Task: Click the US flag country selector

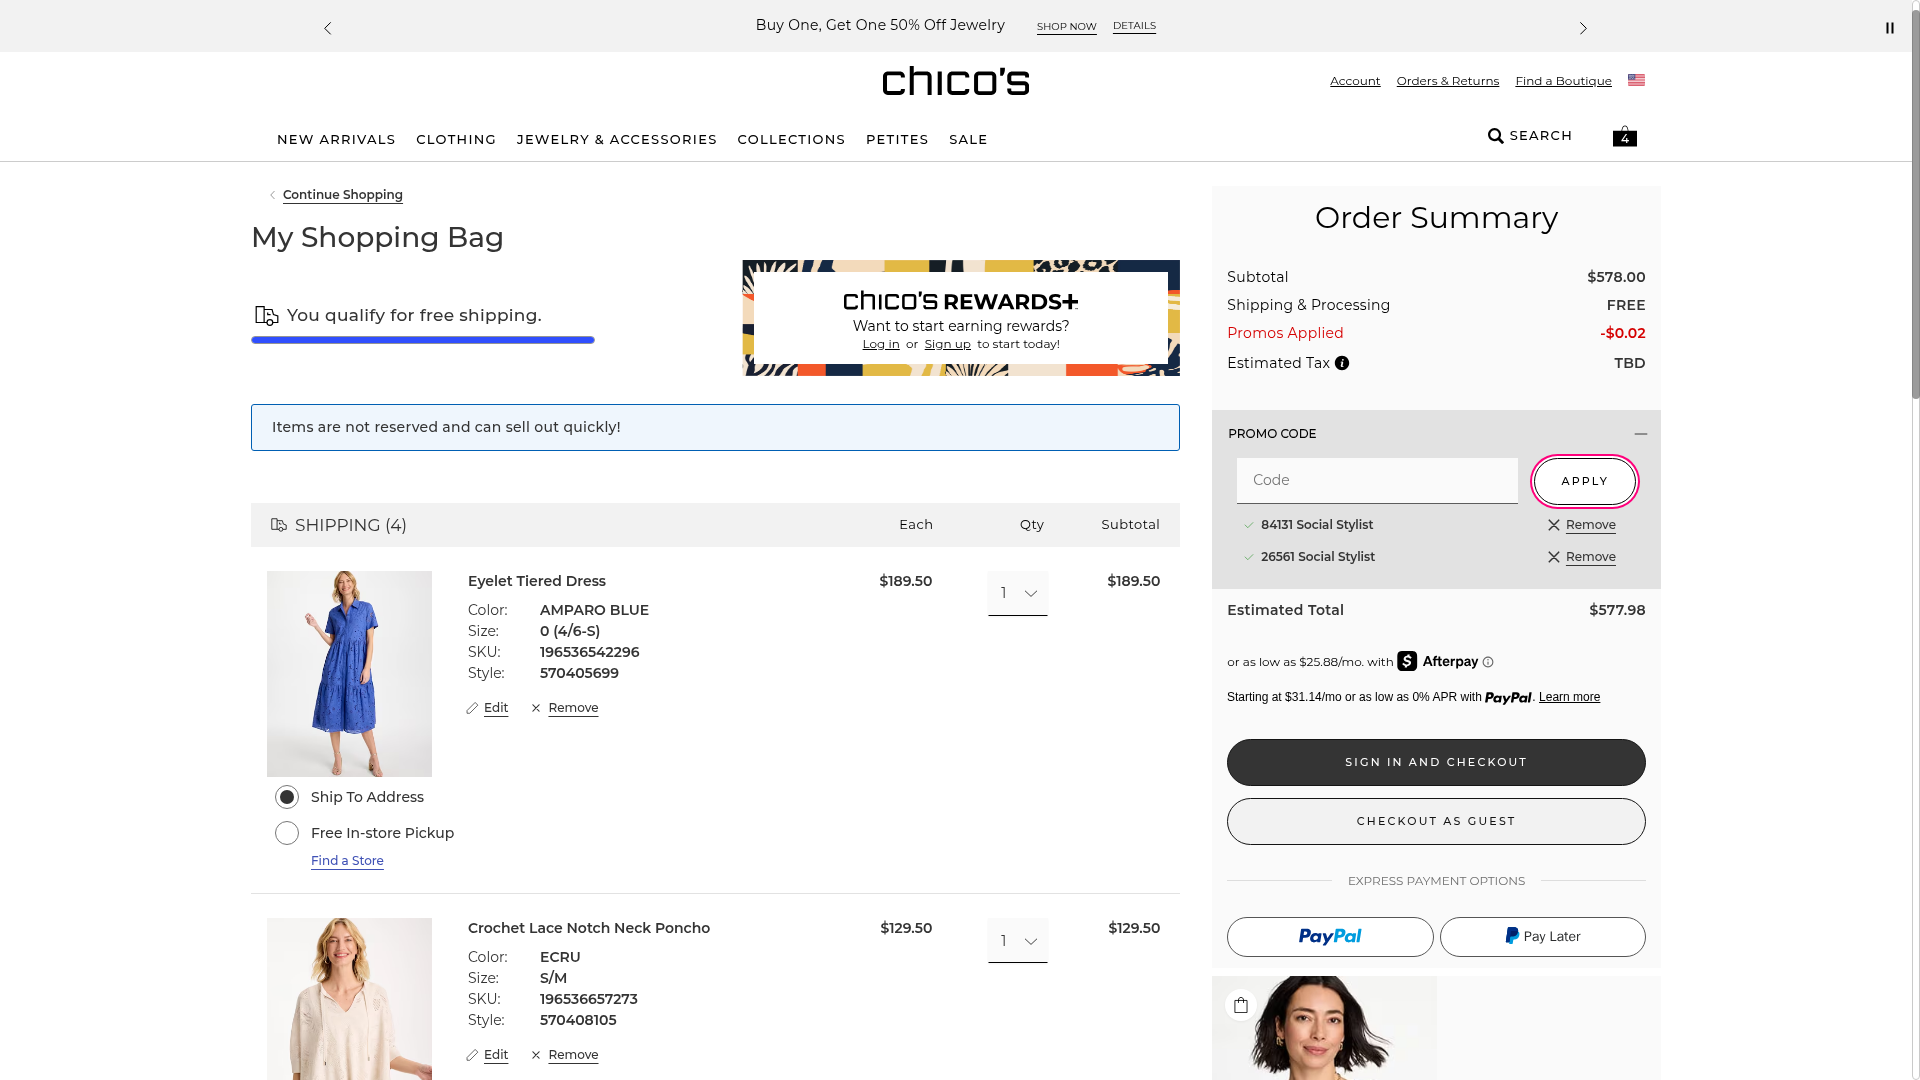Action: [x=1636, y=80]
